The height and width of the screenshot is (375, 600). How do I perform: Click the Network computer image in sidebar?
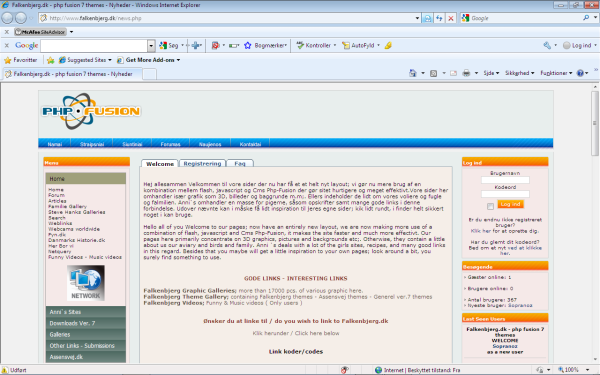(86, 283)
